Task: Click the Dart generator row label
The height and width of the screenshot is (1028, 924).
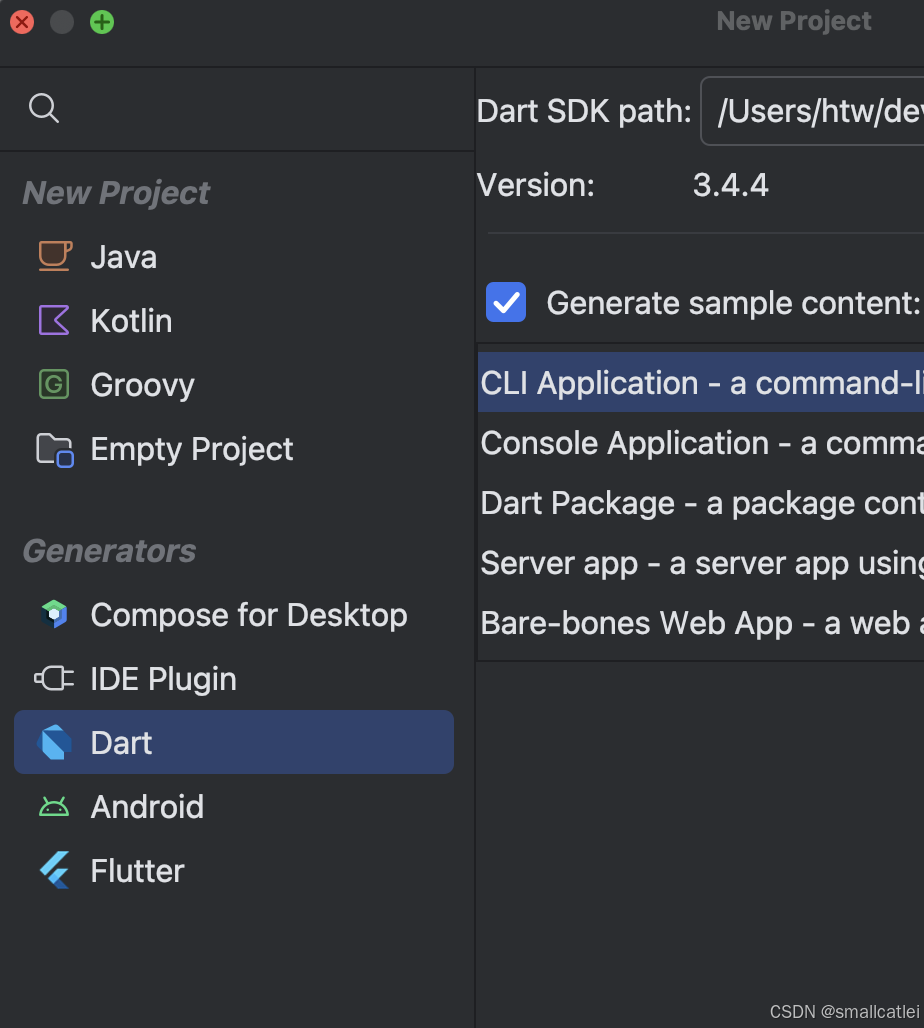Action: tap(121, 743)
